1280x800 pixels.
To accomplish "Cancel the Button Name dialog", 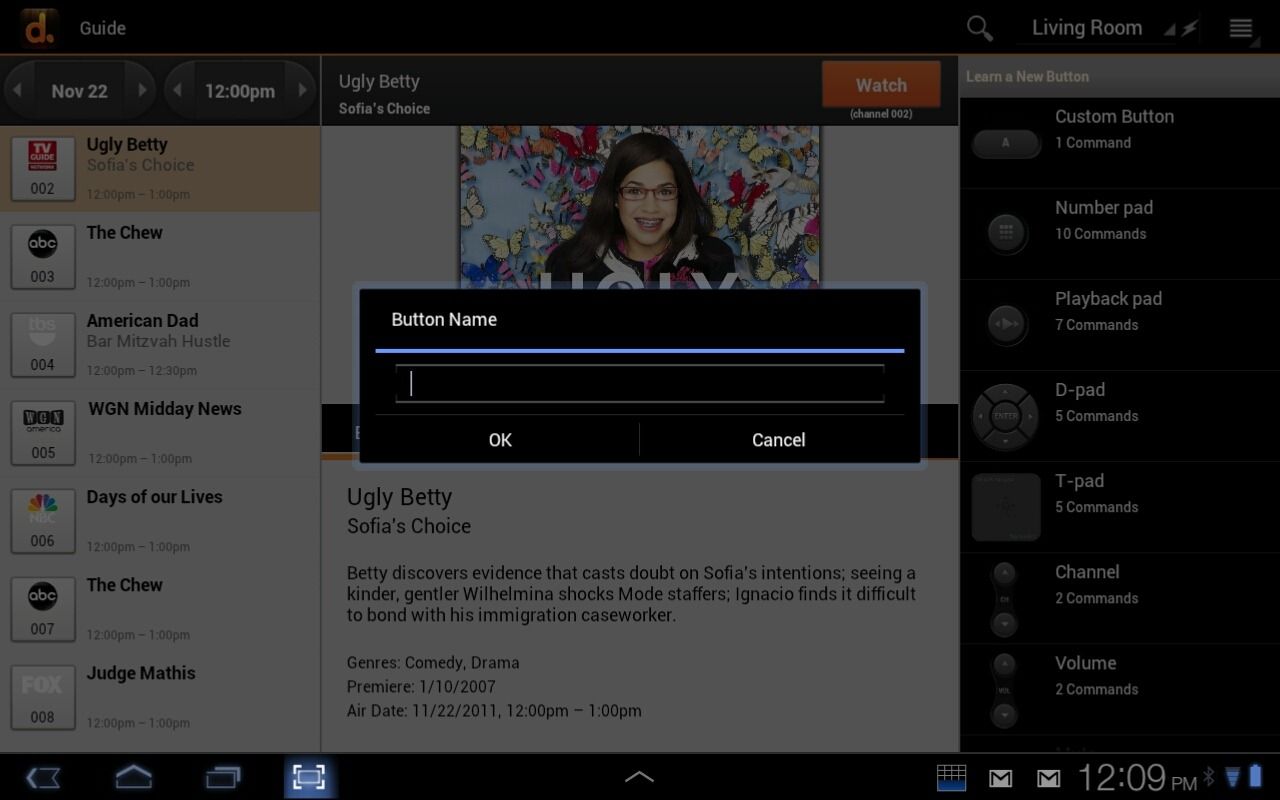I will pyautogui.click(x=779, y=440).
